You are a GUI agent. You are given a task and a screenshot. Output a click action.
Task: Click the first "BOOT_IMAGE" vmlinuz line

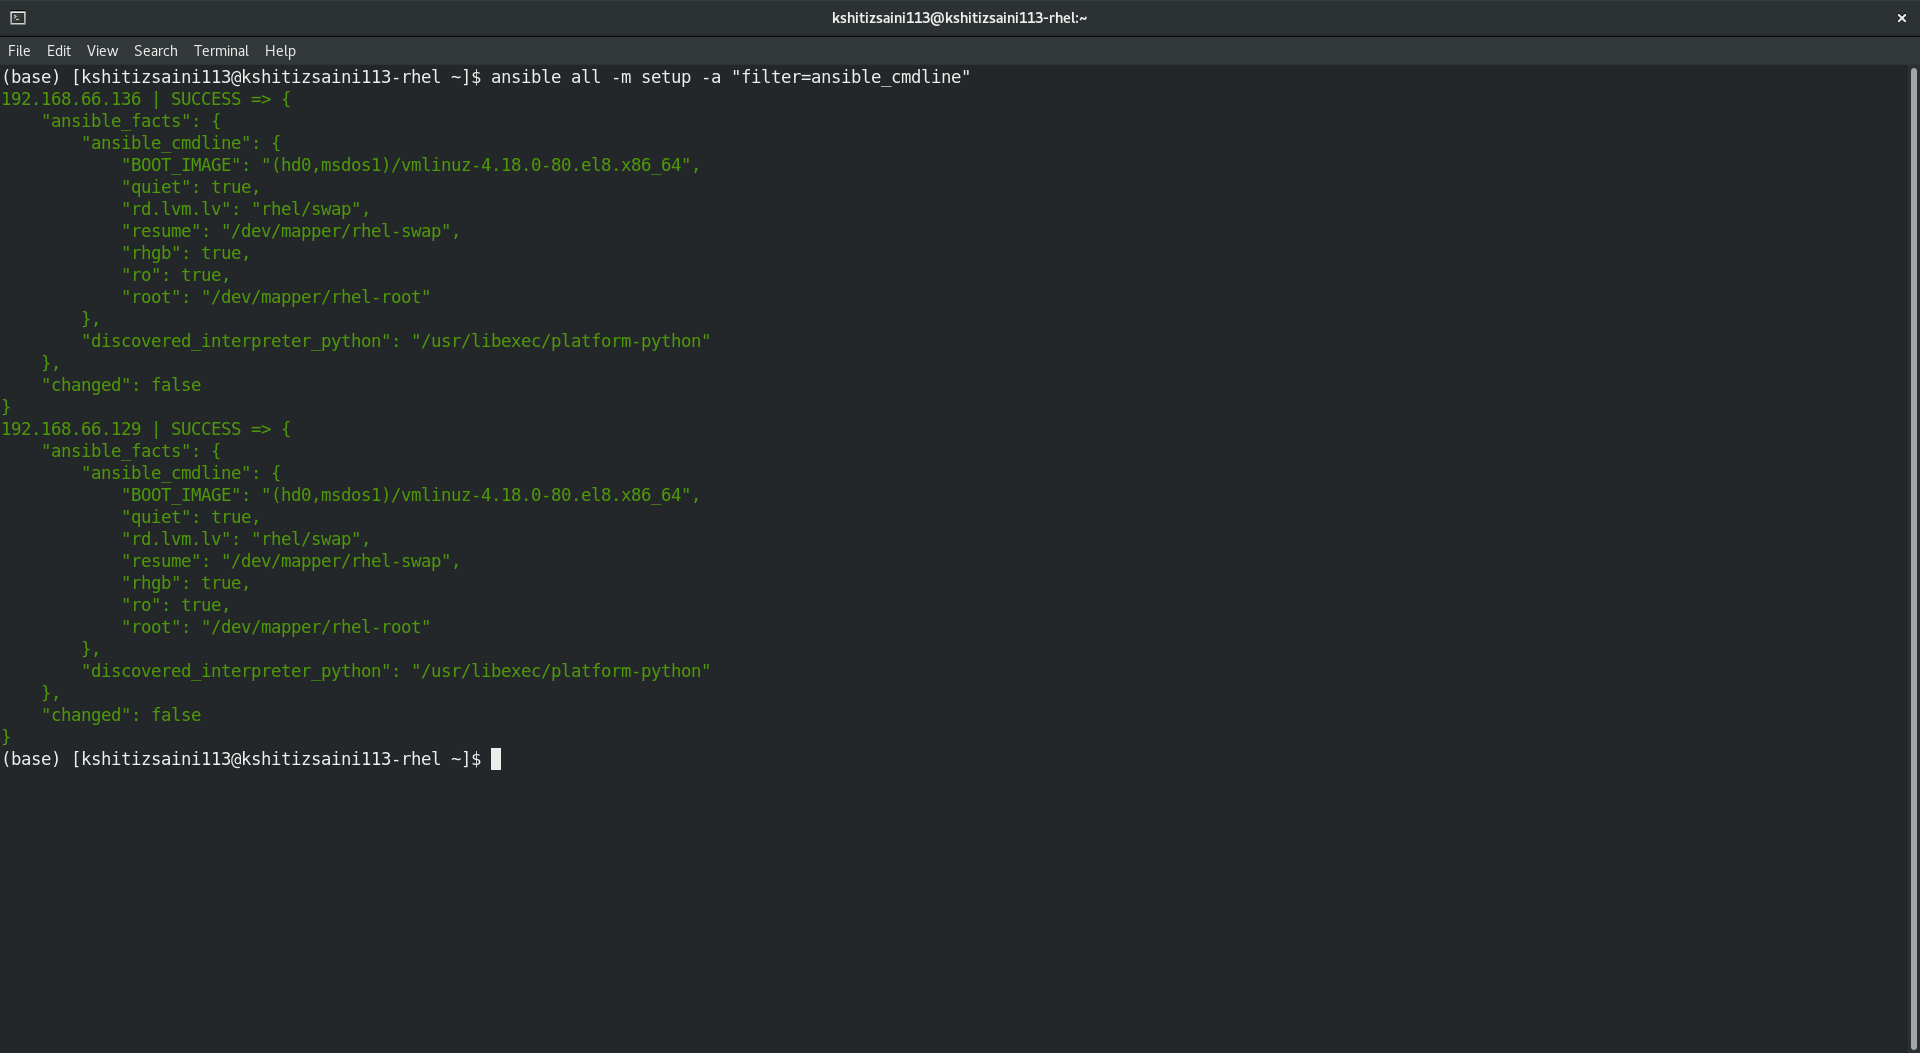click(411, 165)
